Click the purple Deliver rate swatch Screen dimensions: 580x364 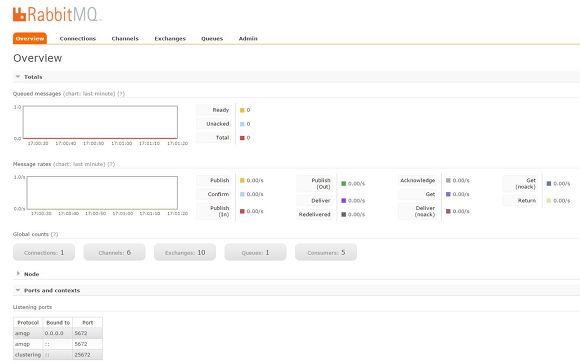click(x=344, y=200)
